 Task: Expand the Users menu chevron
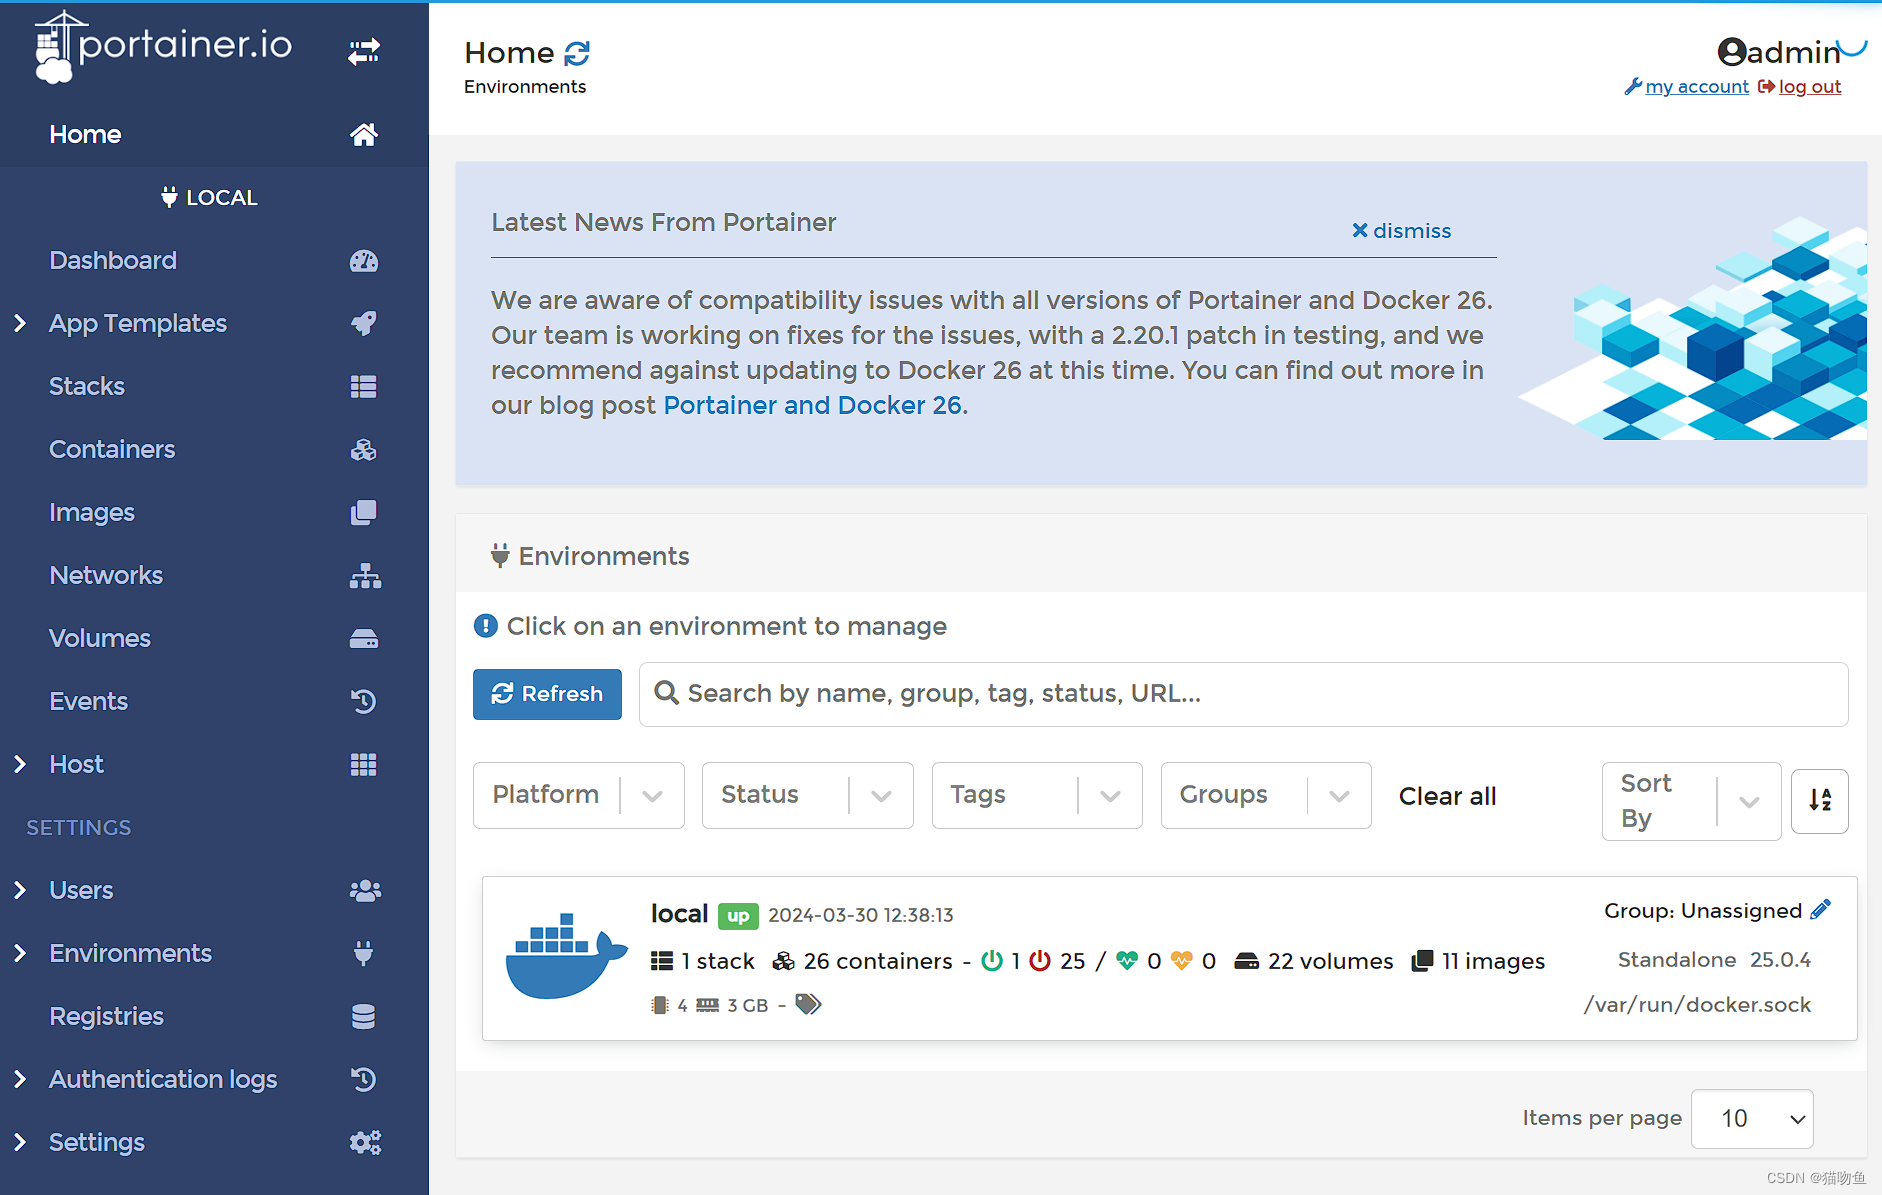coord(20,890)
